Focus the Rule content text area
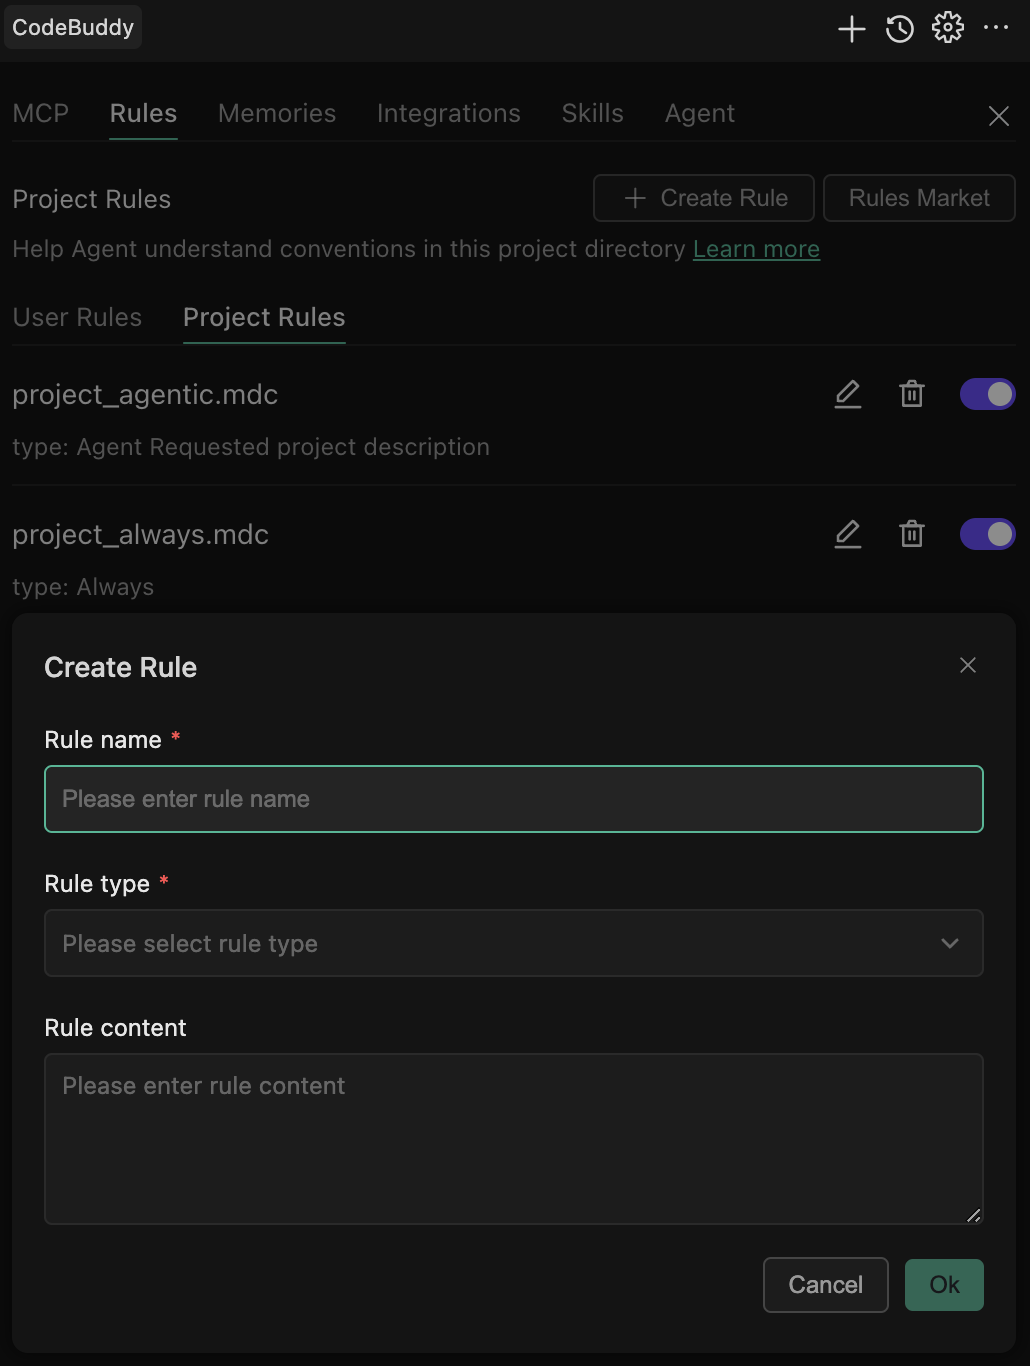1030x1366 pixels. point(514,1139)
